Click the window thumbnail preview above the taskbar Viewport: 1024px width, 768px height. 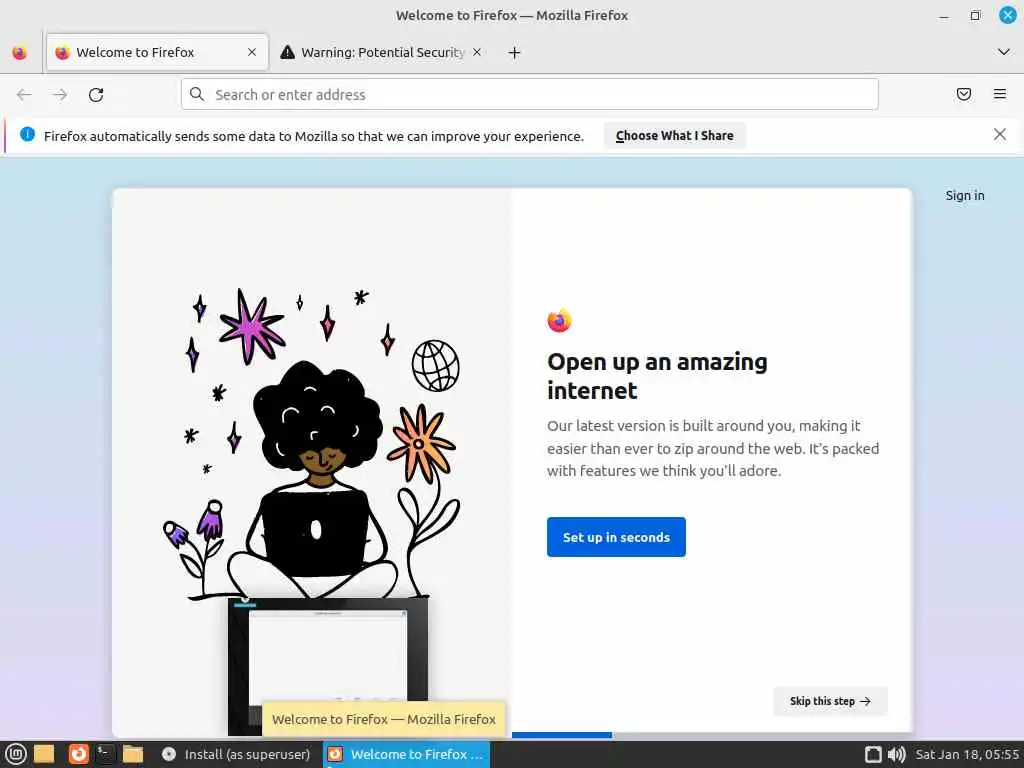tap(328, 666)
